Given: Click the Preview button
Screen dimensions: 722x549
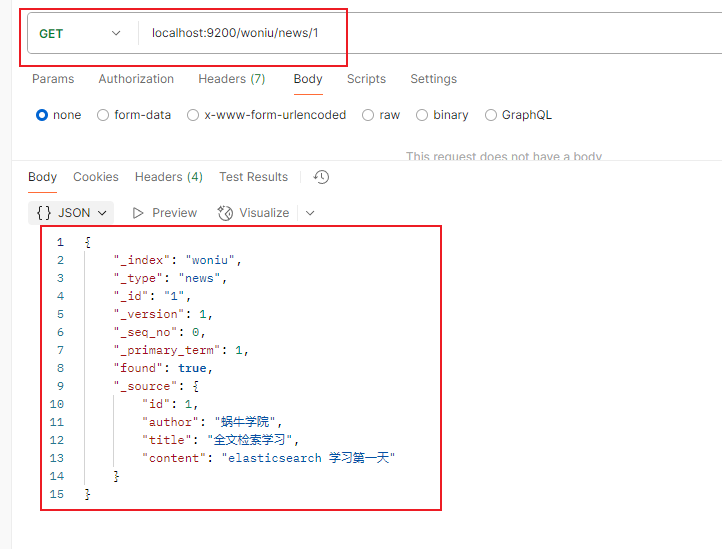Looking at the screenshot, I should click(164, 213).
